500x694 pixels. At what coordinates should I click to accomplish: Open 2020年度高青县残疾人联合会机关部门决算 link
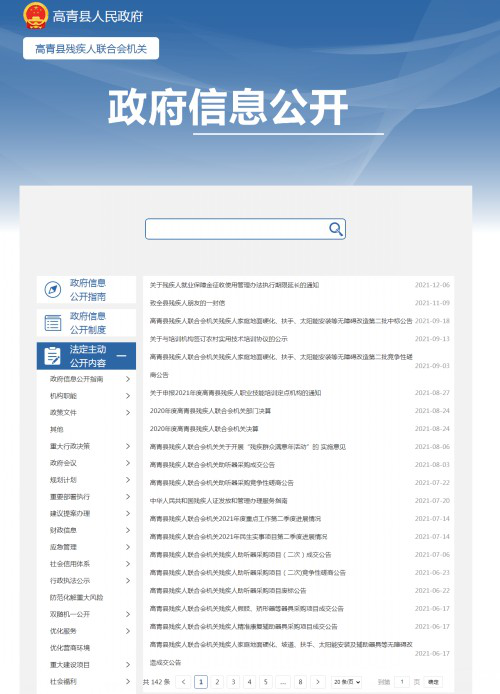click(210, 411)
